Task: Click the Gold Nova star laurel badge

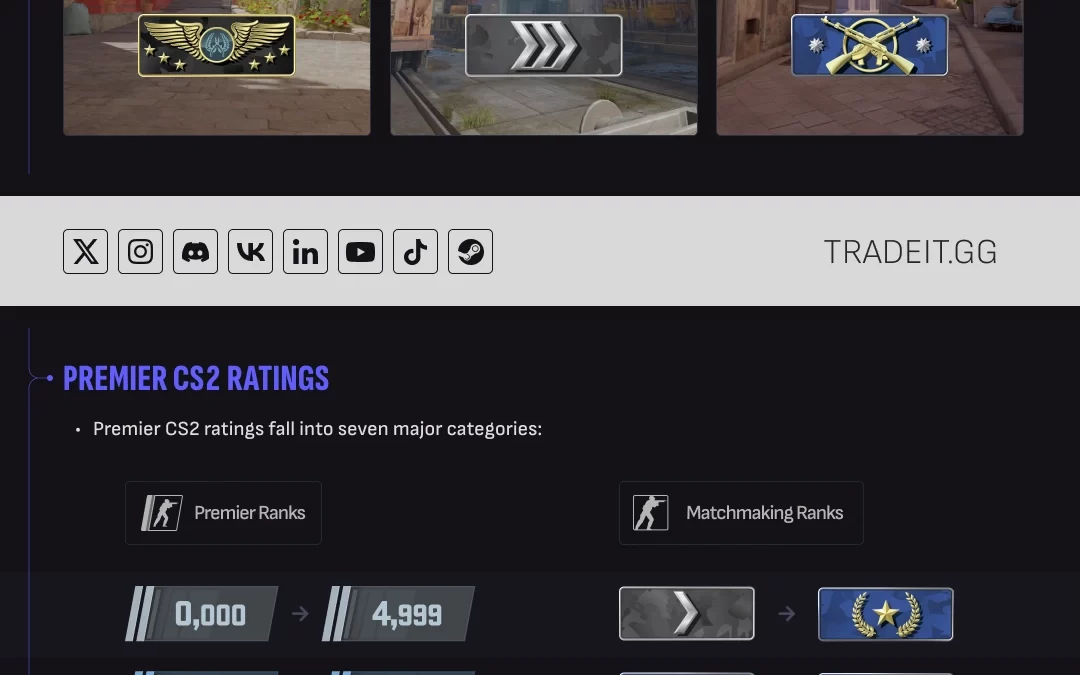Action: [x=886, y=614]
